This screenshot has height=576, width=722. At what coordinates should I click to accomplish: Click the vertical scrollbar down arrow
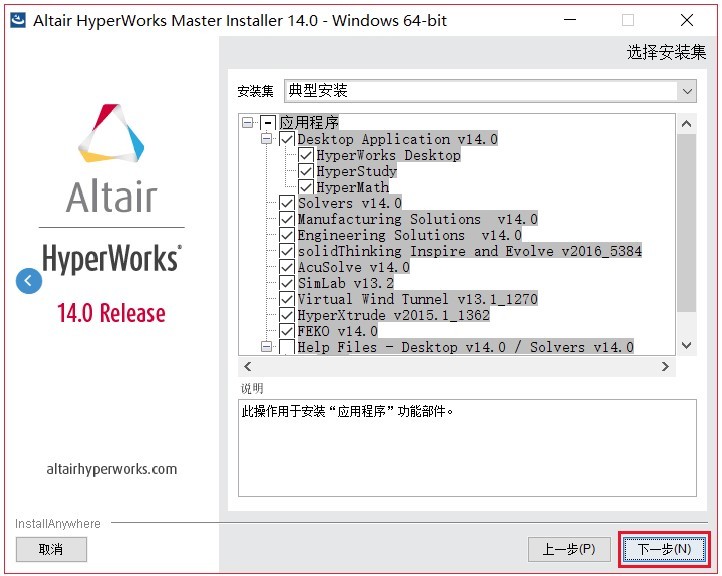(687, 345)
